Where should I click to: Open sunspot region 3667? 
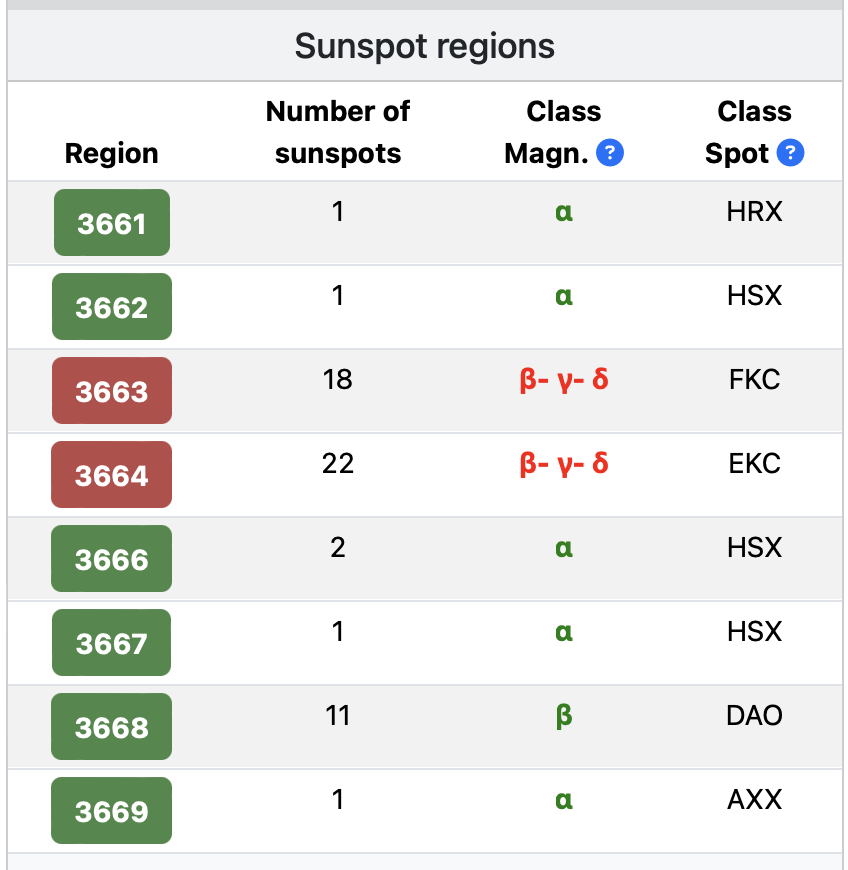click(x=112, y=643)
